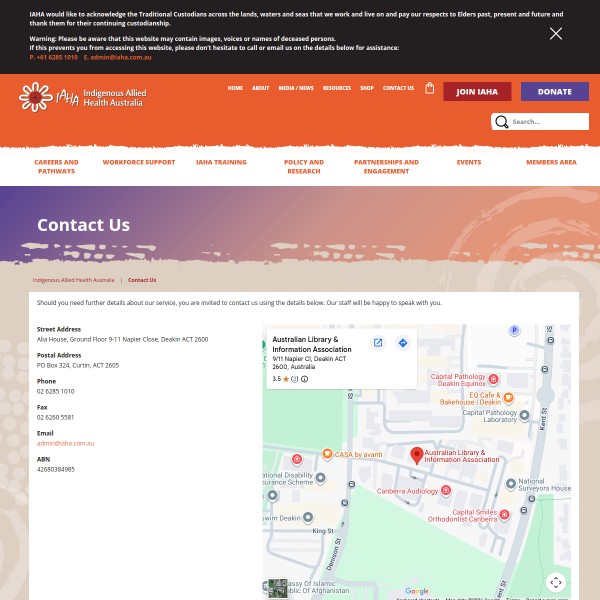Open map location in larger view icon

click(378, 343)
